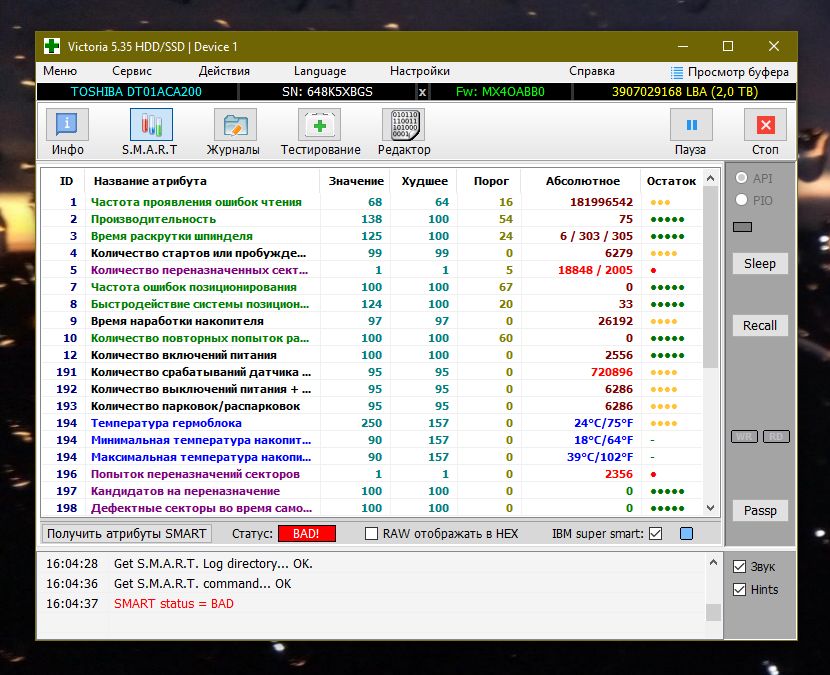This screenshot has height=675, width=830.
Task: Click the blue square next to IBM super smart
Action: [686, 533]
